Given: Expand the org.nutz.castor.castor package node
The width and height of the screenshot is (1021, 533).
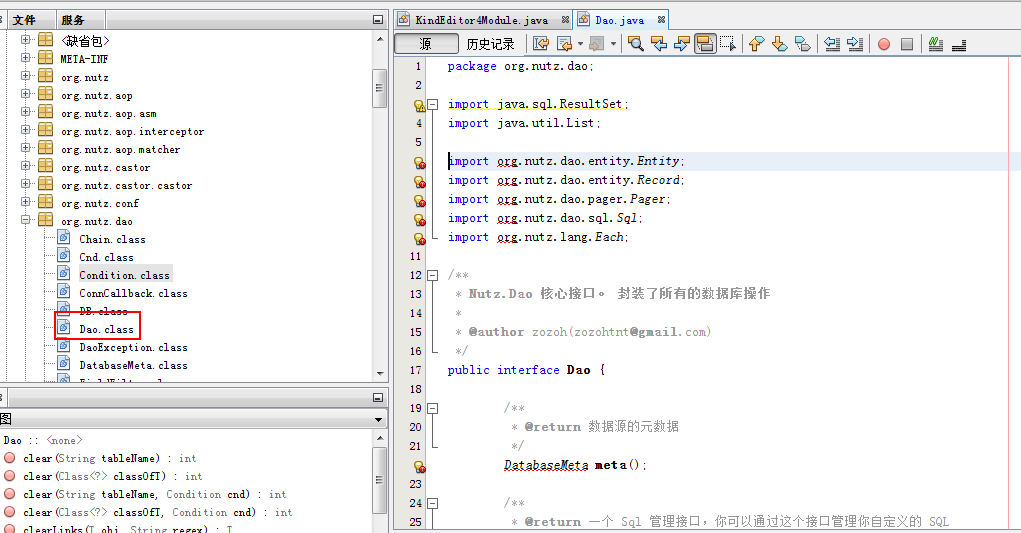Looking at the screenshot, I should coord(25,184).
